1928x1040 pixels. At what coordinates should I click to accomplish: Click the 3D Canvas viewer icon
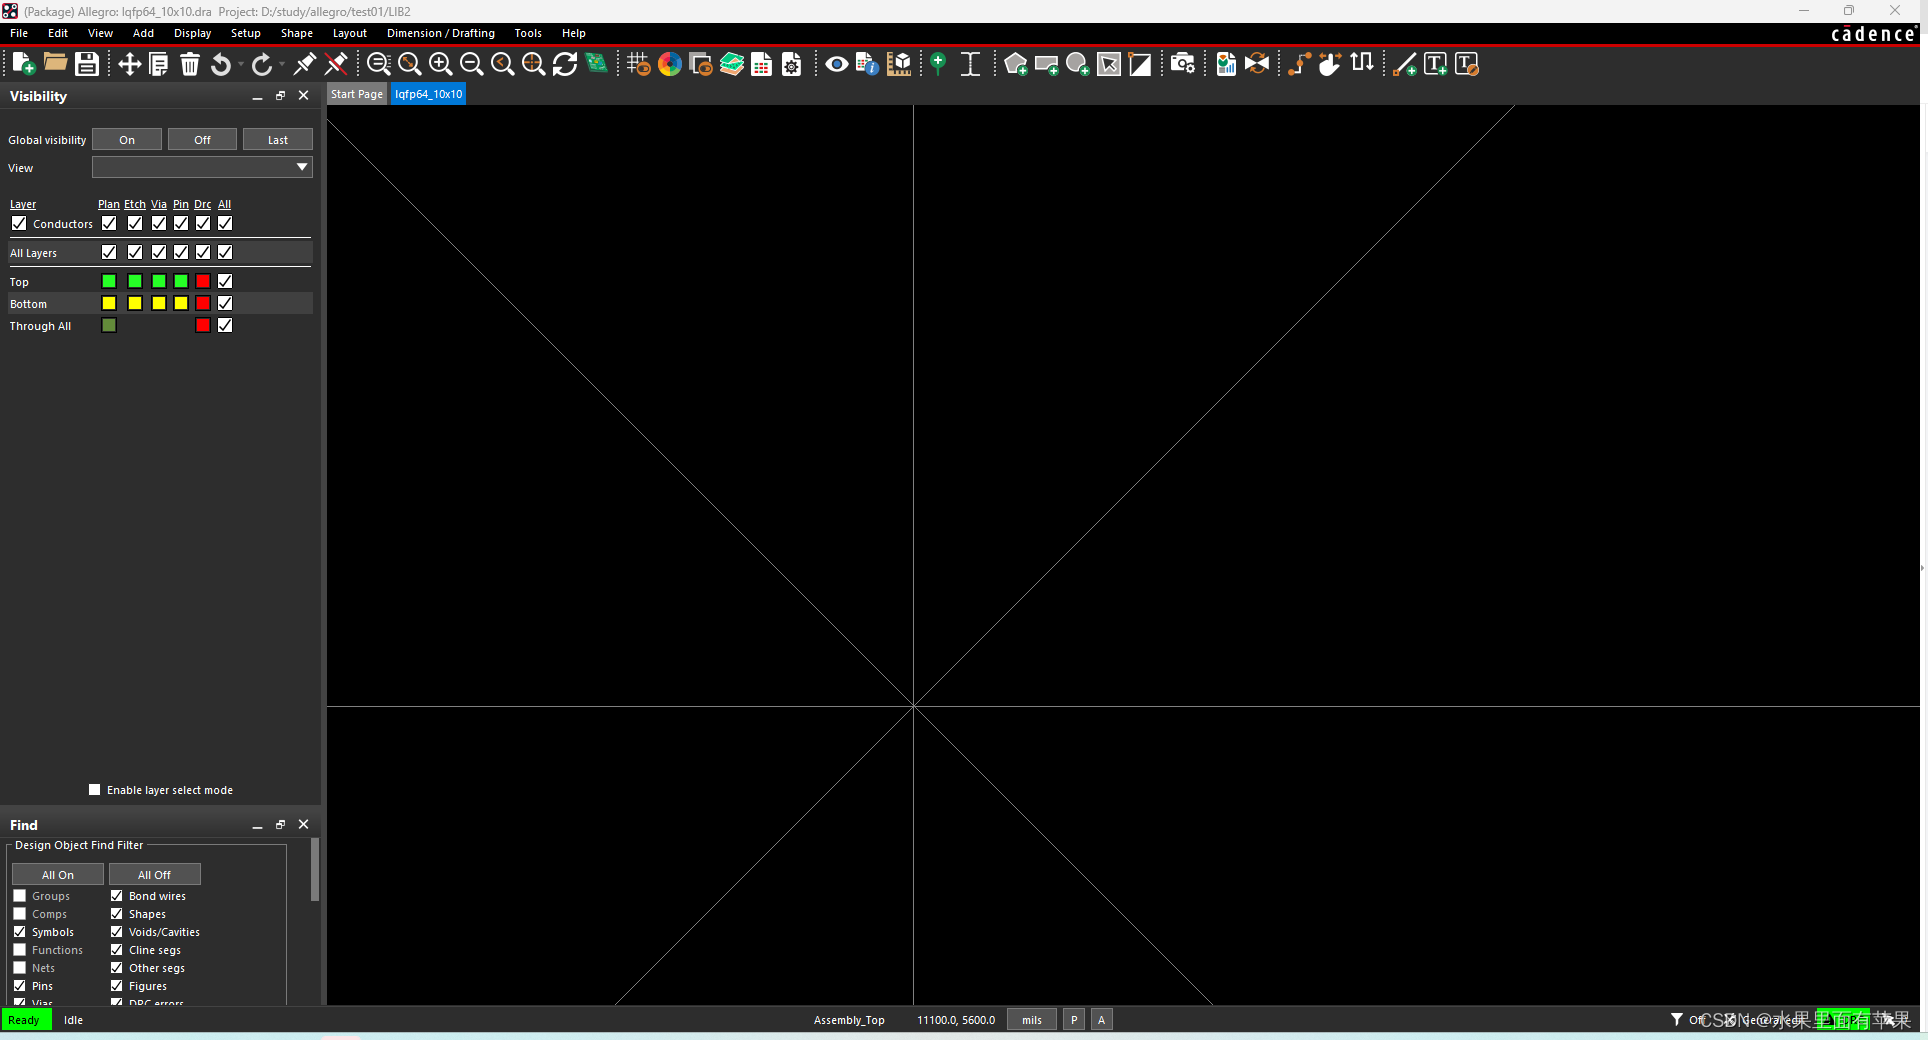pyautogui.click(x=899, y=64)
